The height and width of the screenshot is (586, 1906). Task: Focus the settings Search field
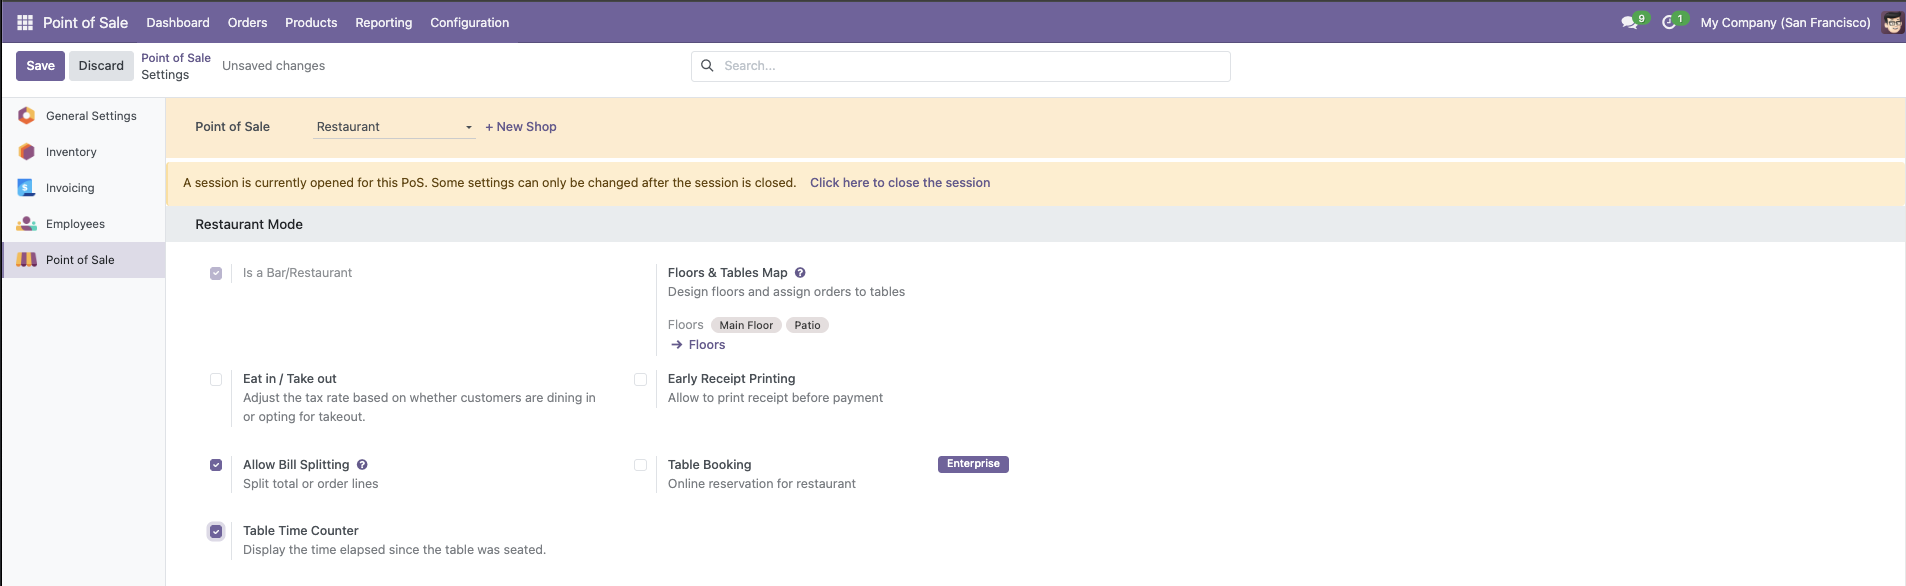[x=961, y=66]
